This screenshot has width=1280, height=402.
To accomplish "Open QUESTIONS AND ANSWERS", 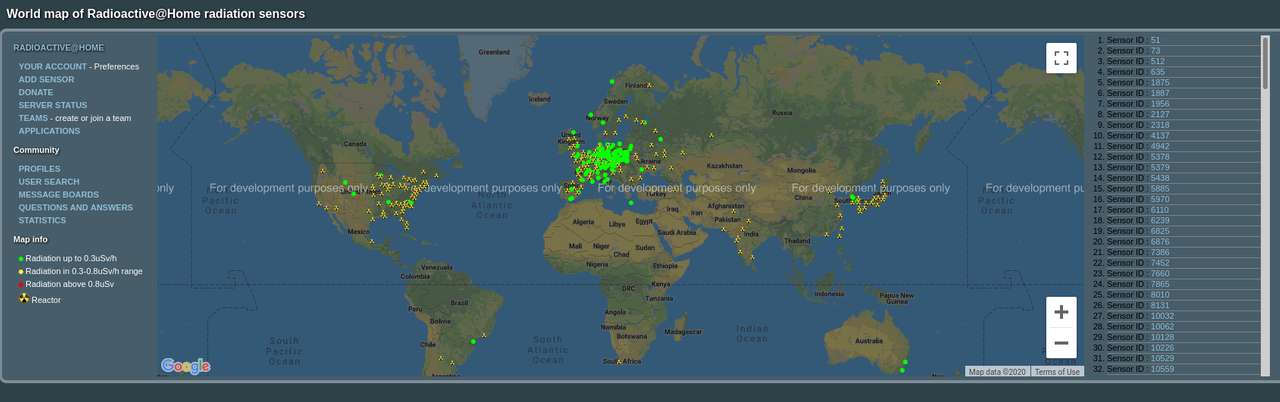I will pyautogui.click(x=76, y=208).
